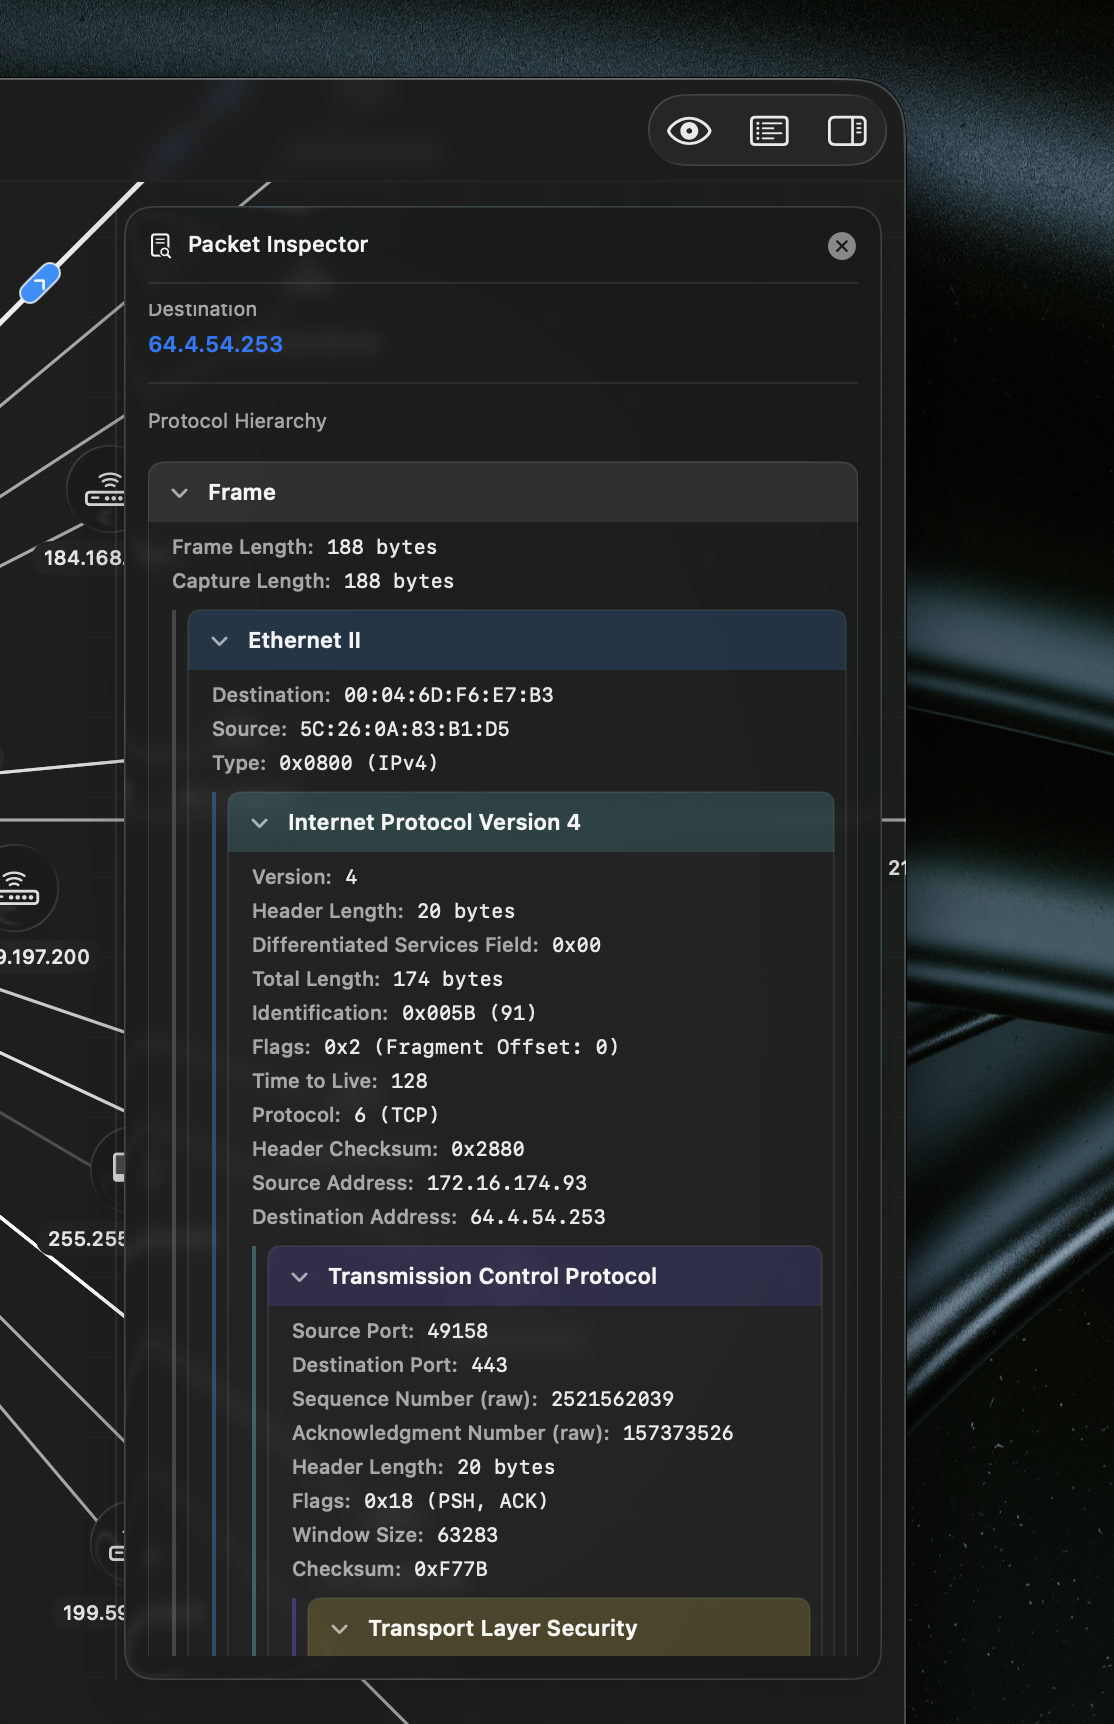Screen dimensions: 1114x1724
Task: Select Source 5C:26:0A:83:B1:D5 row
Action: click(361, 729)
